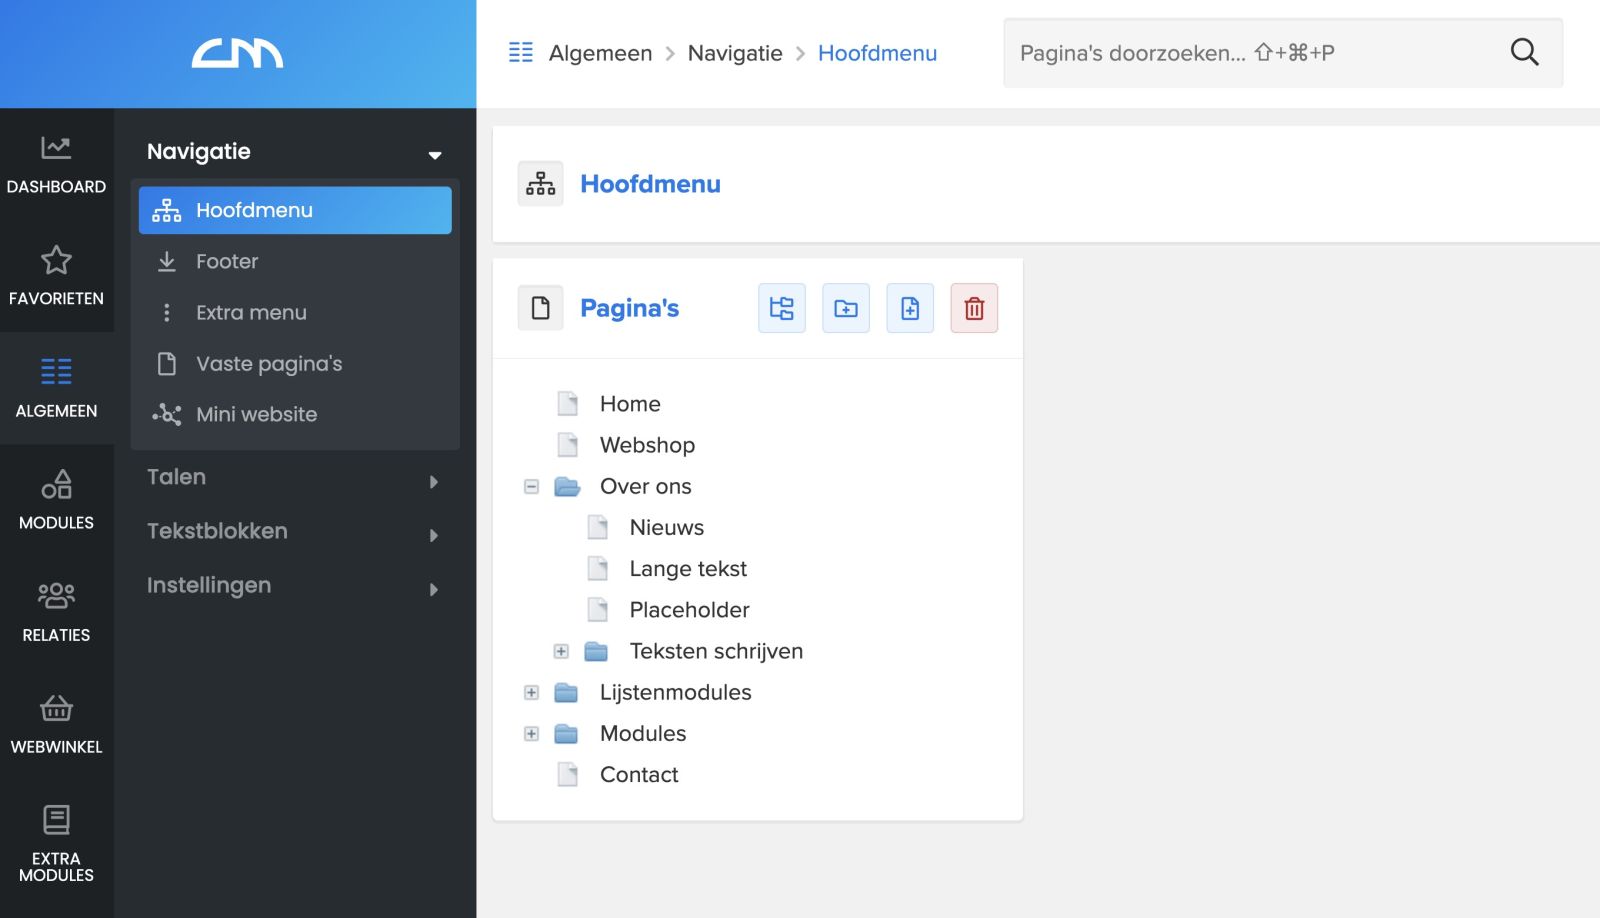This screenshot has height=918, width=1600.
Task: Open Vaste pagina's from the Navigatie menu
Action: pyautogui.click(x=269, y=363)
